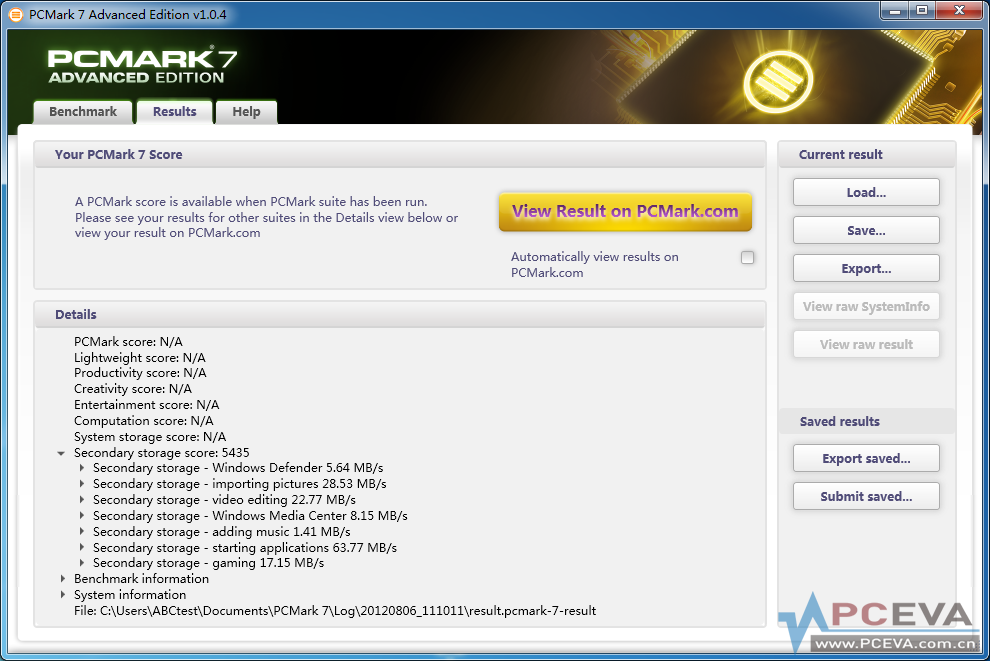The image size is (990, 661).
Task: Click the PCMark app icon in title bar
Action: click(x=15, y=14)
